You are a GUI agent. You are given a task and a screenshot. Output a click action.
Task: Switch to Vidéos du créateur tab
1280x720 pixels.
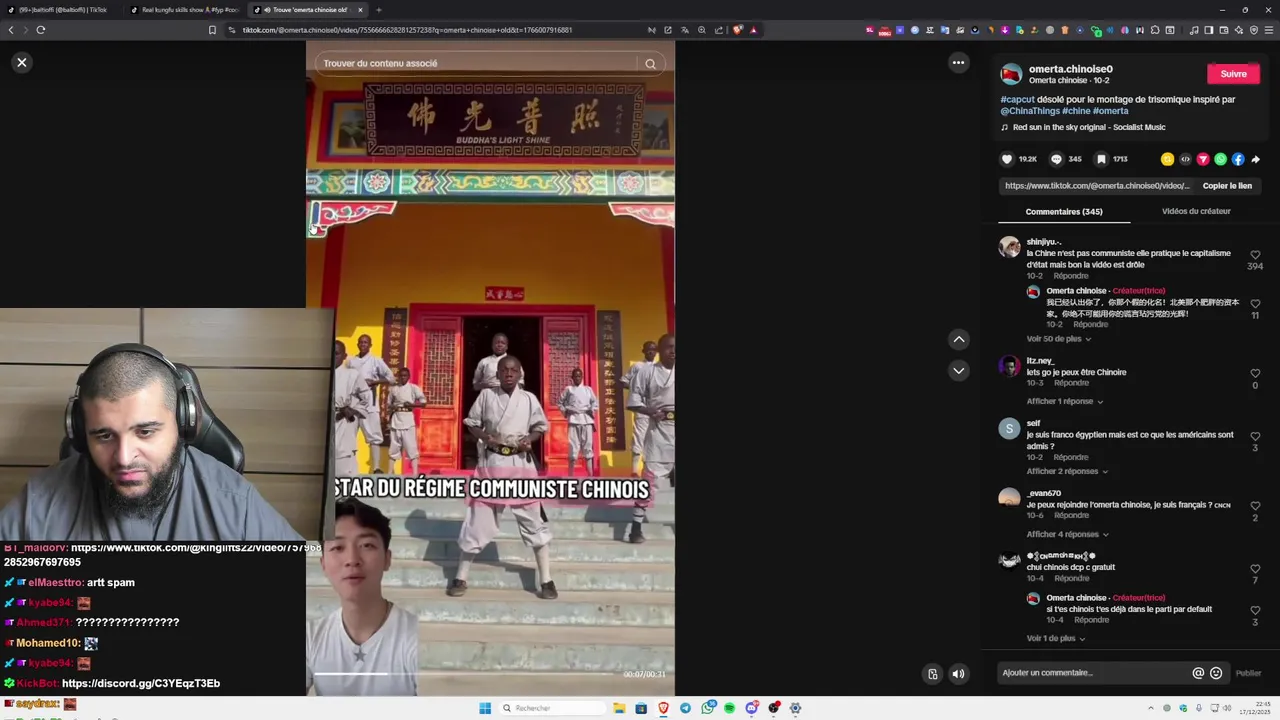1196,211
